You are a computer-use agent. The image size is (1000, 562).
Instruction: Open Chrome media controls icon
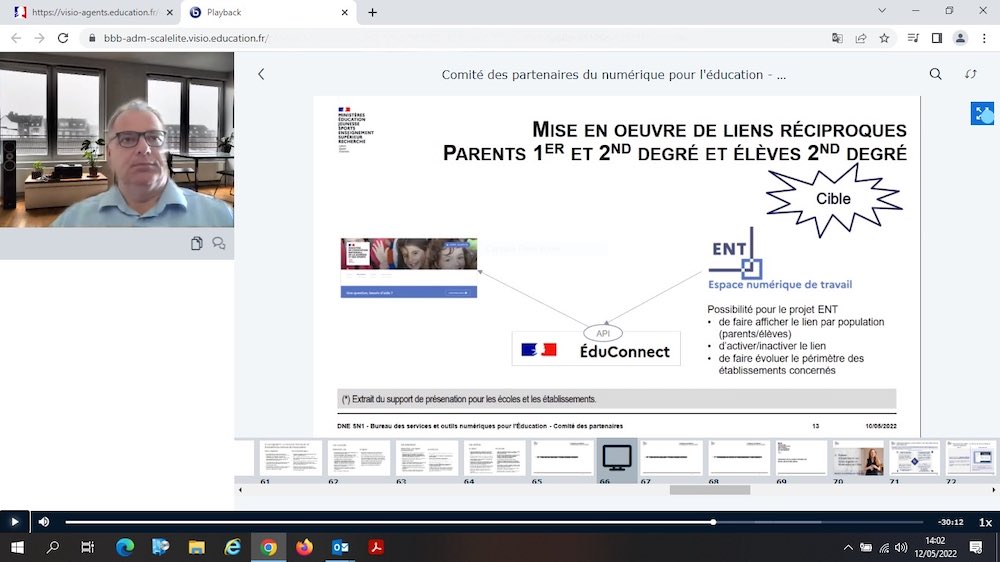tap(913, 38)
